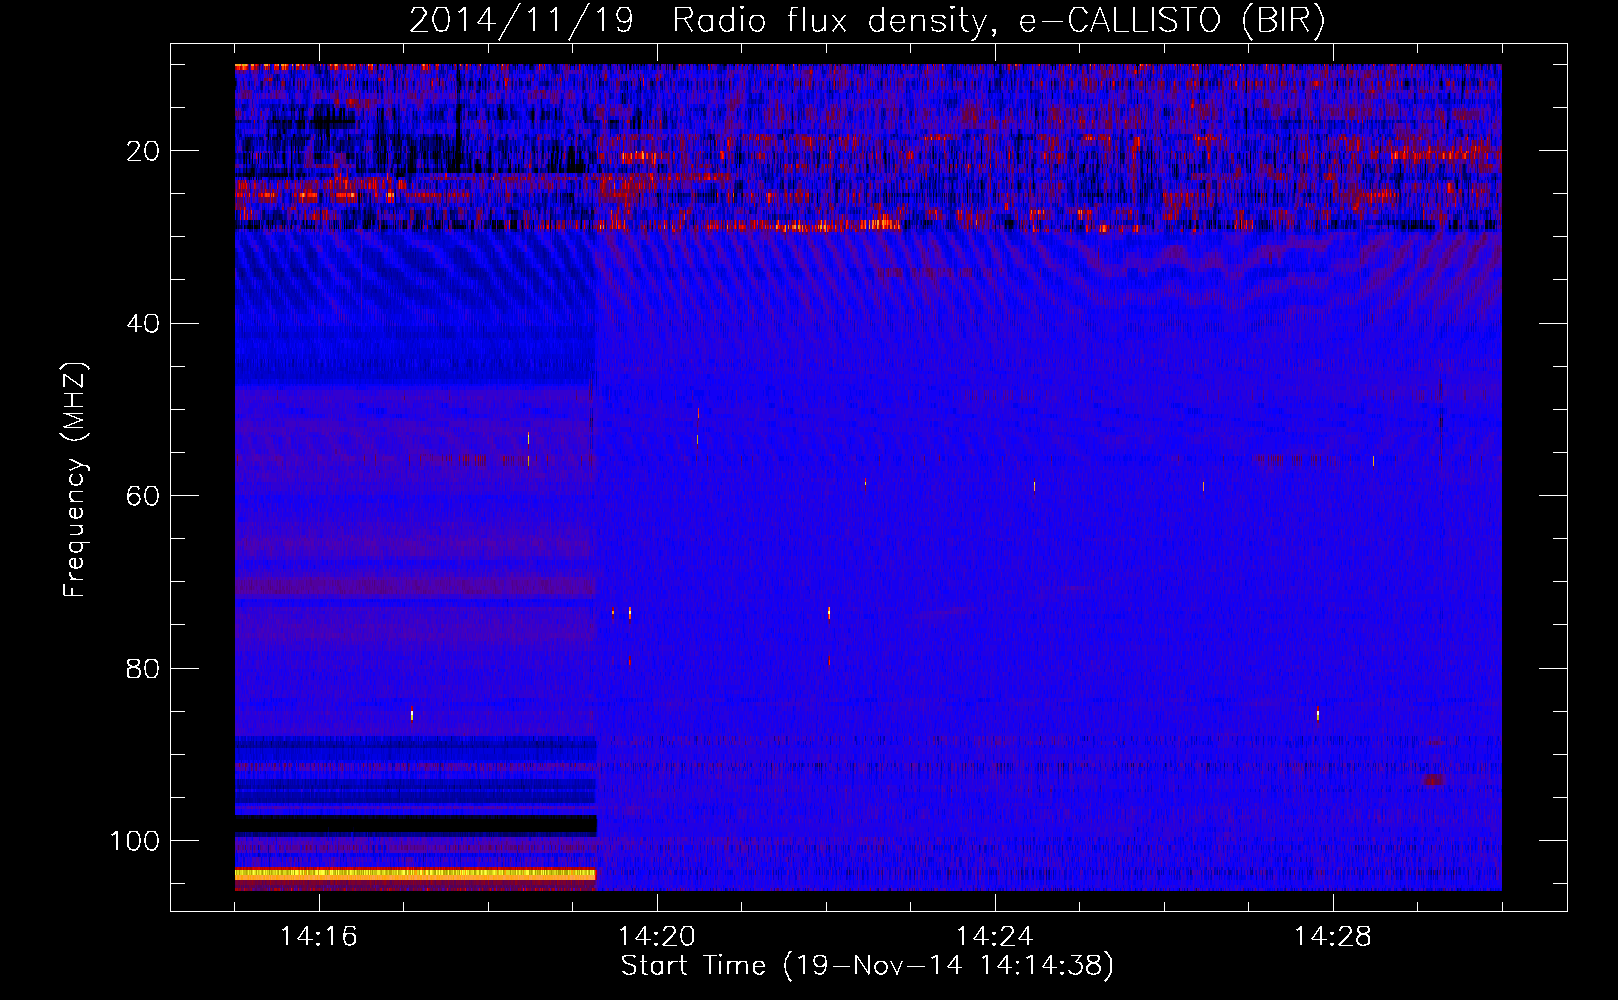The height and width of the screenshot is (1000, 1618).
Task: Click the 14:16 time tick label
Action: [319, 937]
